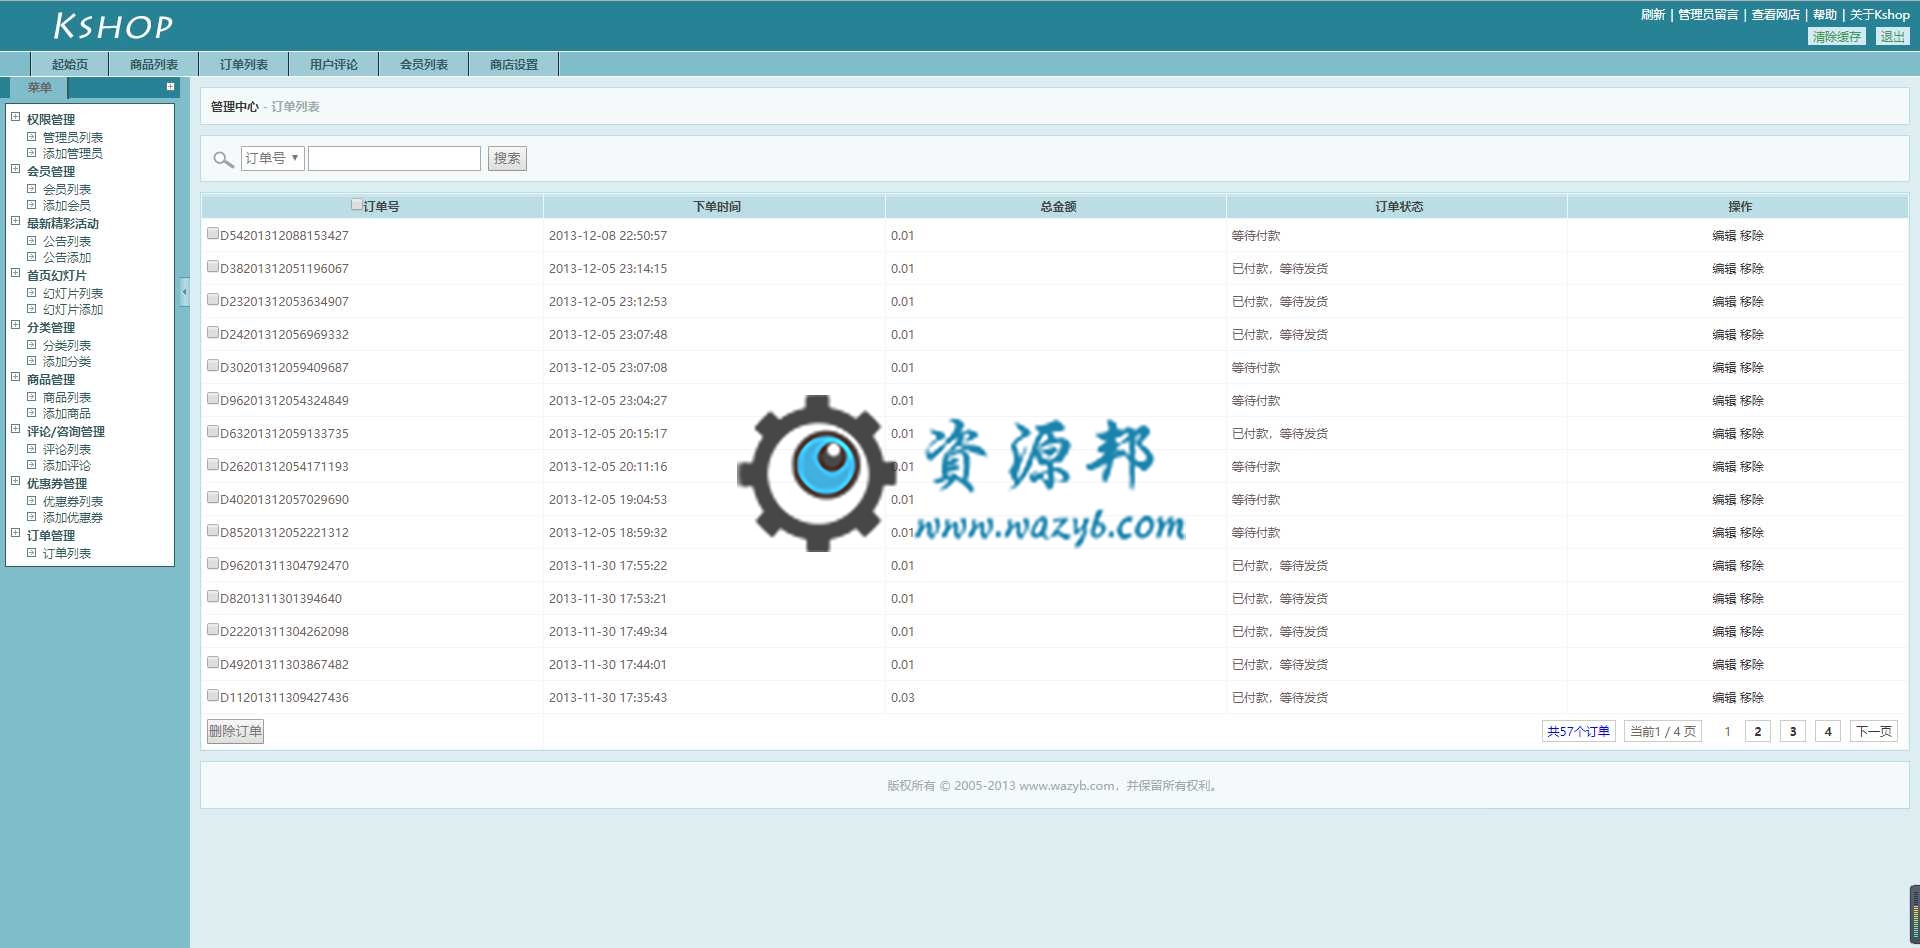The height and width of the screenshot is (948, 1920).
Task: Click the icon beside 幻灯片列表
Action: (x=31, y=293)
